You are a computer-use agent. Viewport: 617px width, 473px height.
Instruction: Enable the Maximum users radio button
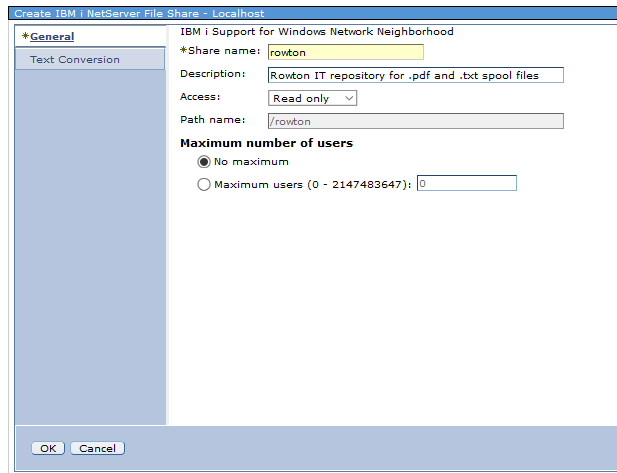(x=204, y=184)
